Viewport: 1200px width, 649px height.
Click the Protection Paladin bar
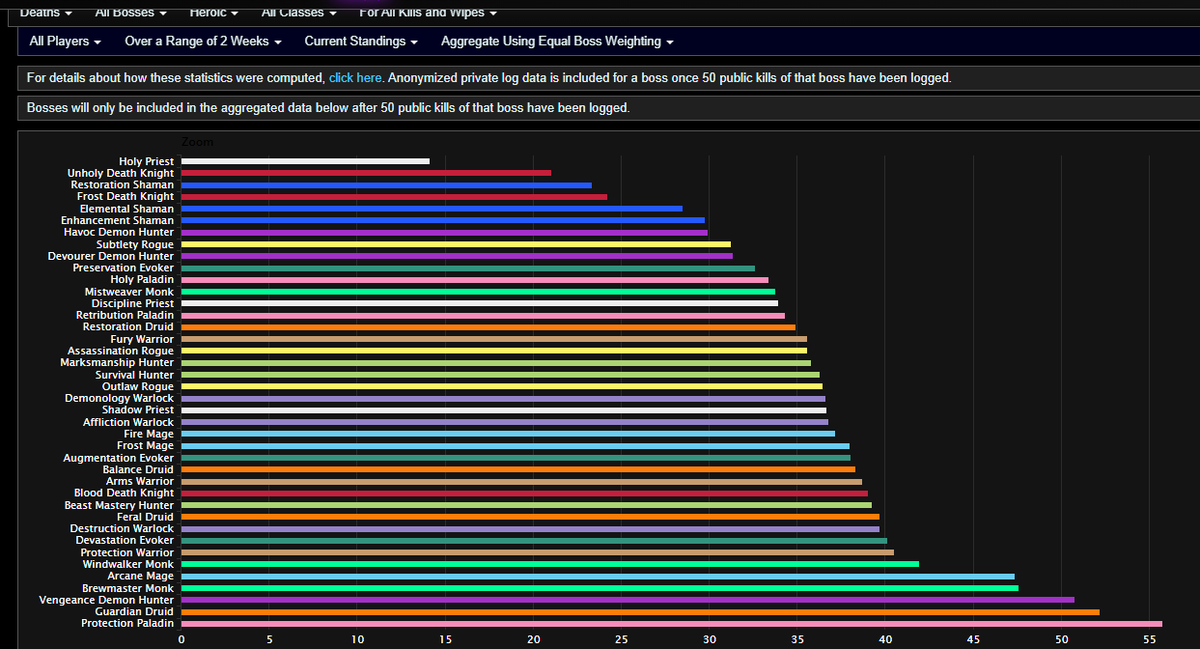click(671, 623)
